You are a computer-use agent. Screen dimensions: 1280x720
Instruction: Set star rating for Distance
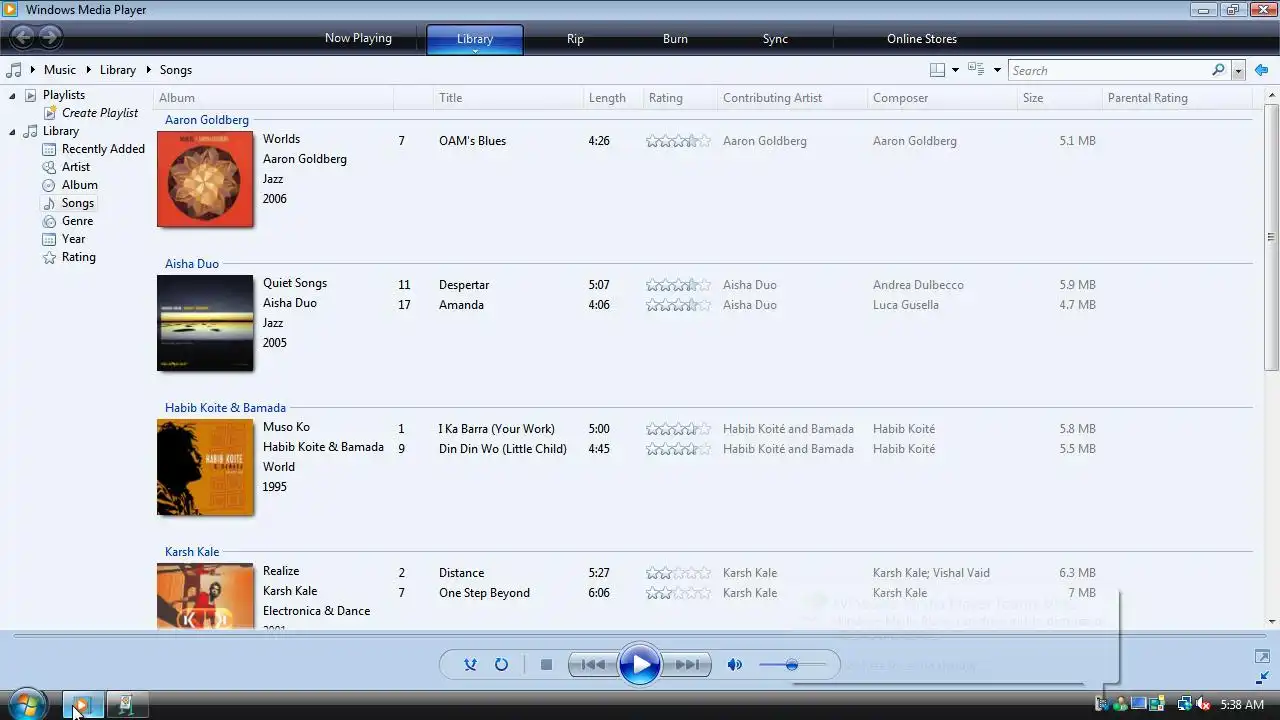678,573
